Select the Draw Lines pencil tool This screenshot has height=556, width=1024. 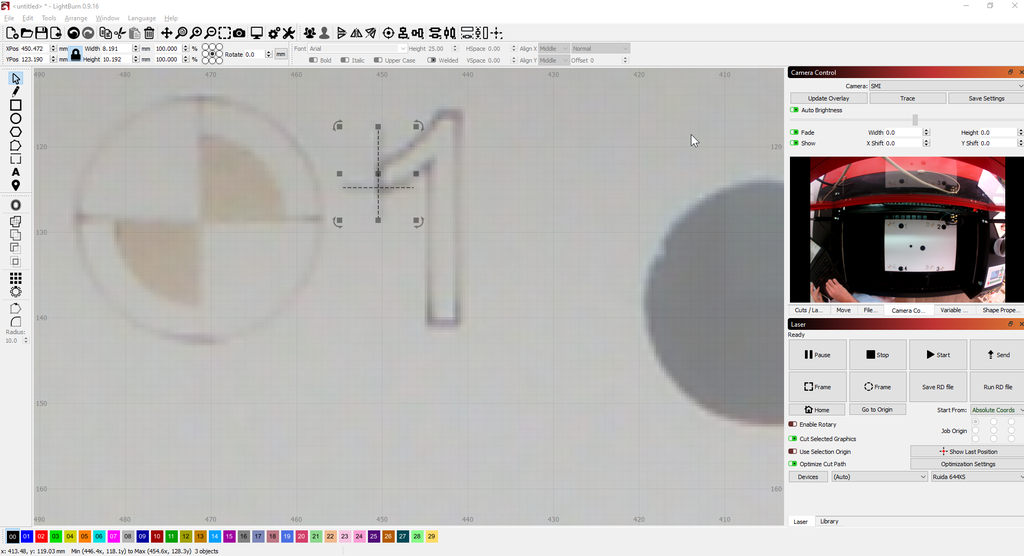click(x=16, y=91)
